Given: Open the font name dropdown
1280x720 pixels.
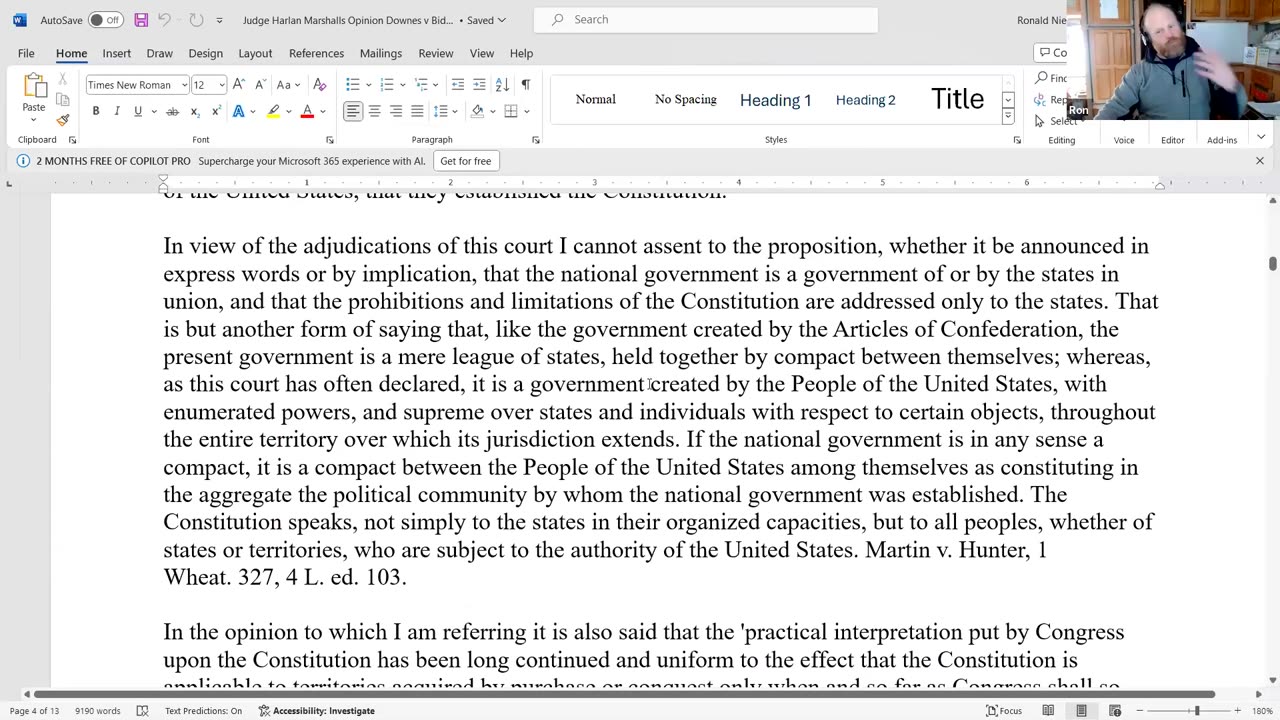Looking at the screenshot, I should coord(184,85).
